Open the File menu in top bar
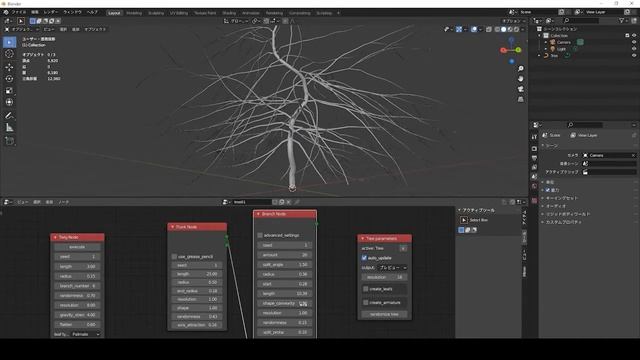Screen dimensions: 640x360 pos(18,12)
